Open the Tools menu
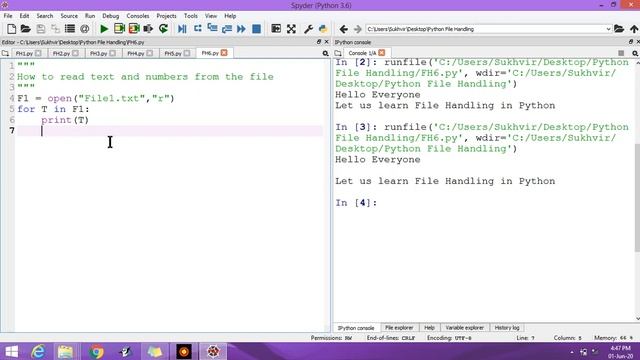The width and height of the screenshot is (640, 360). [190, 16]
